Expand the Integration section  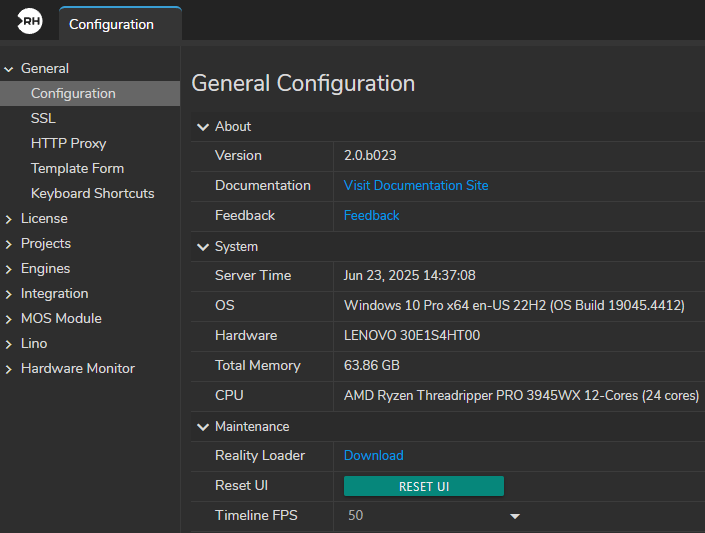[9, 293]
